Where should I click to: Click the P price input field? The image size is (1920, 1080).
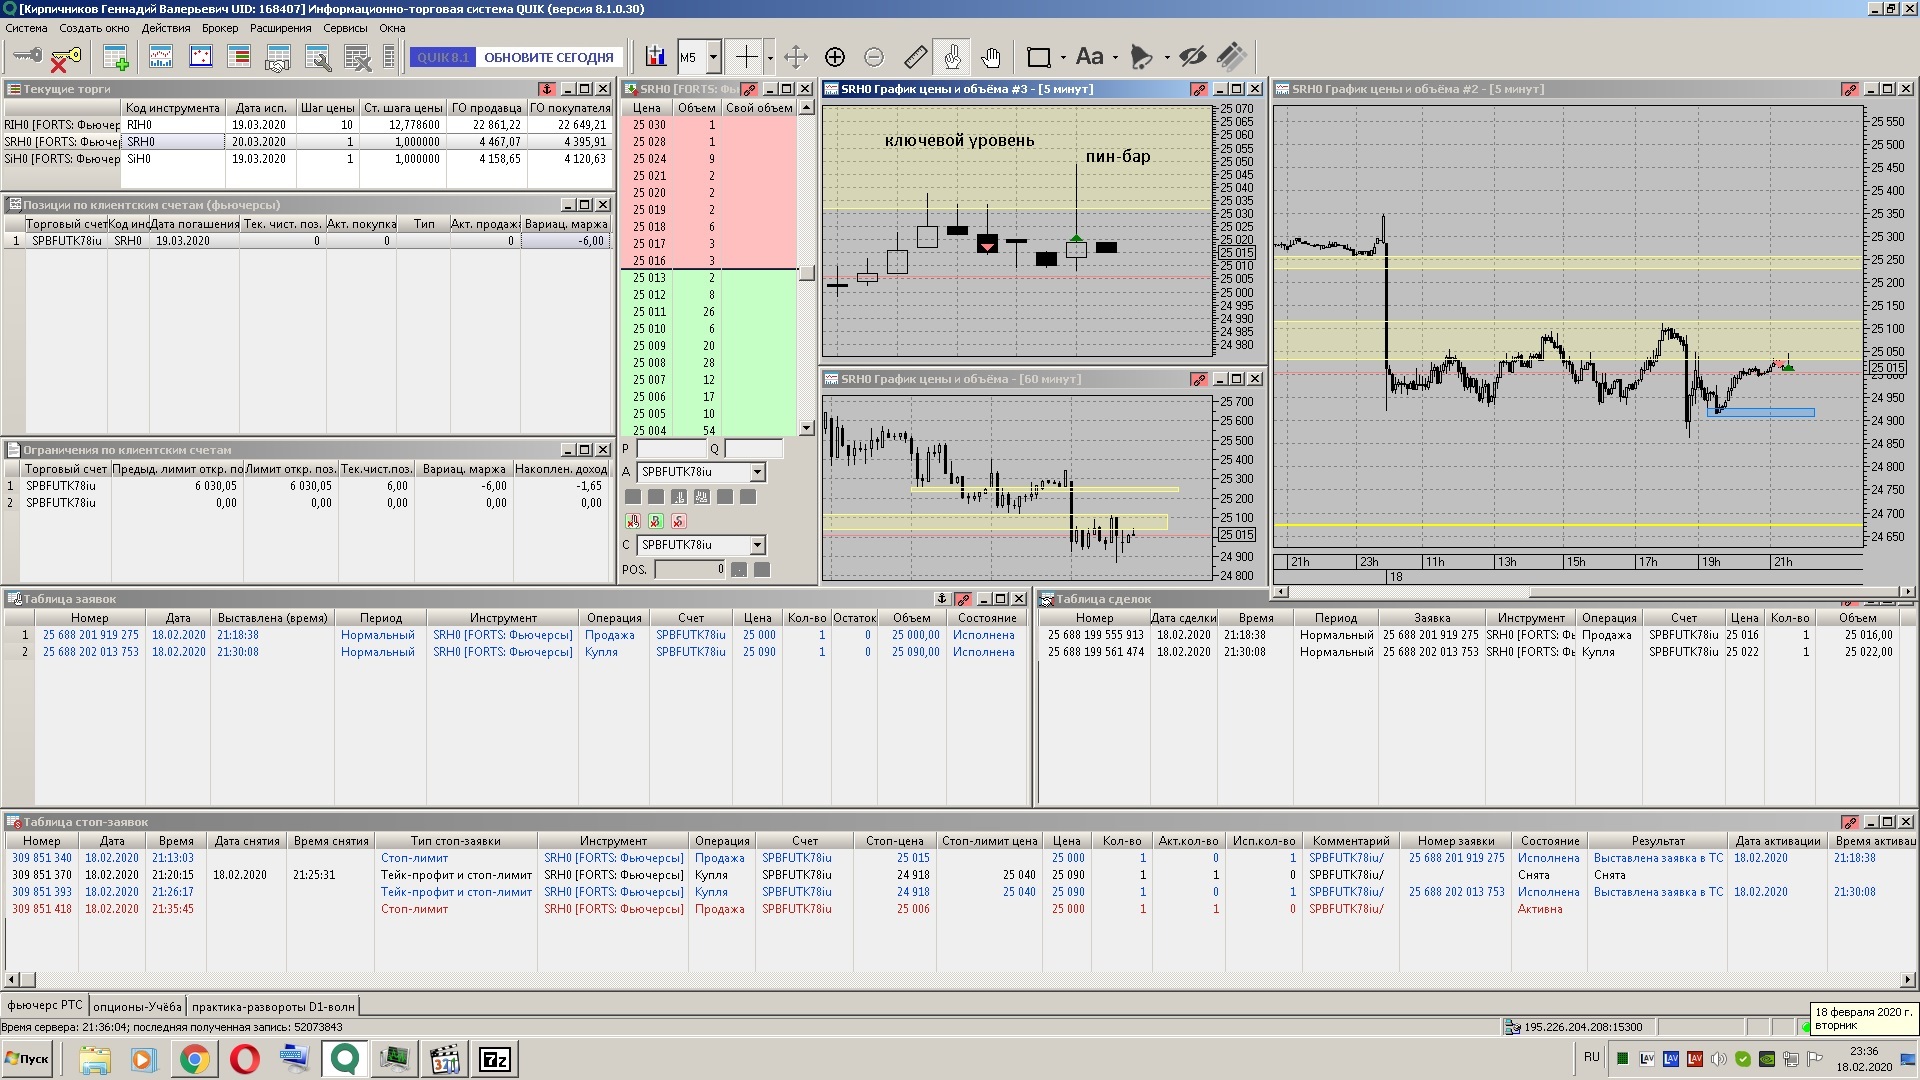coord(672,449)
